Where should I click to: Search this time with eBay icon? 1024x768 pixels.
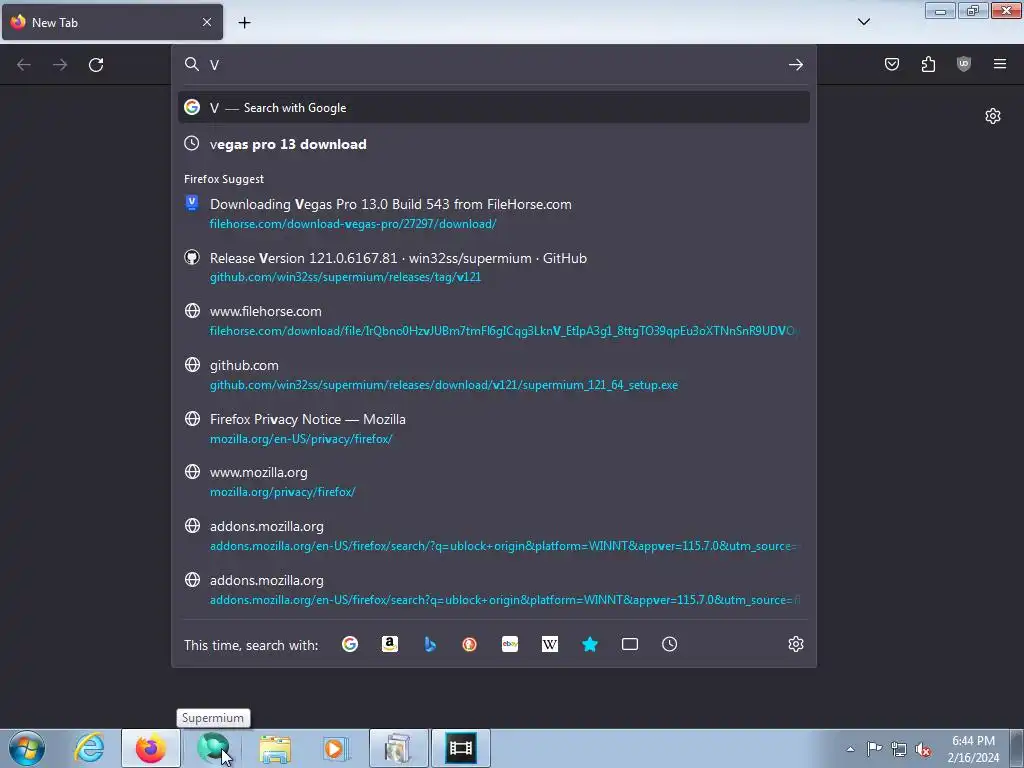pos(510,645)
